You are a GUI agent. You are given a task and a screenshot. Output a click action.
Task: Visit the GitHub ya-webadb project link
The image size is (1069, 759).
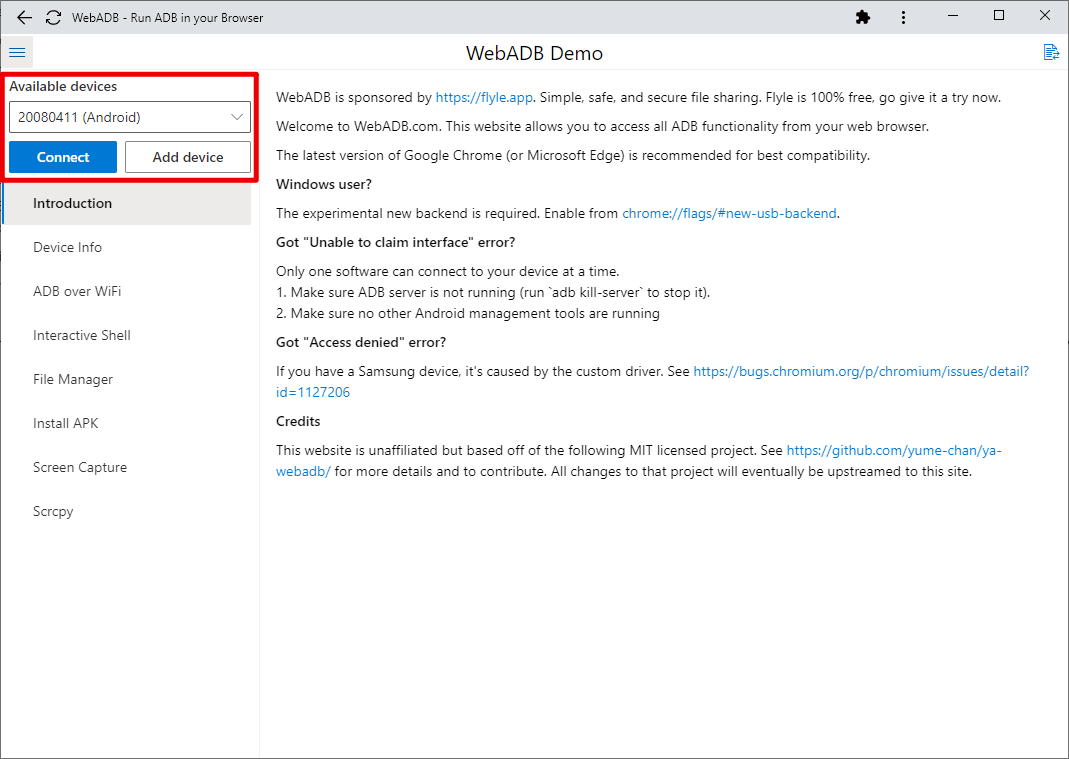tap(893, 450)
